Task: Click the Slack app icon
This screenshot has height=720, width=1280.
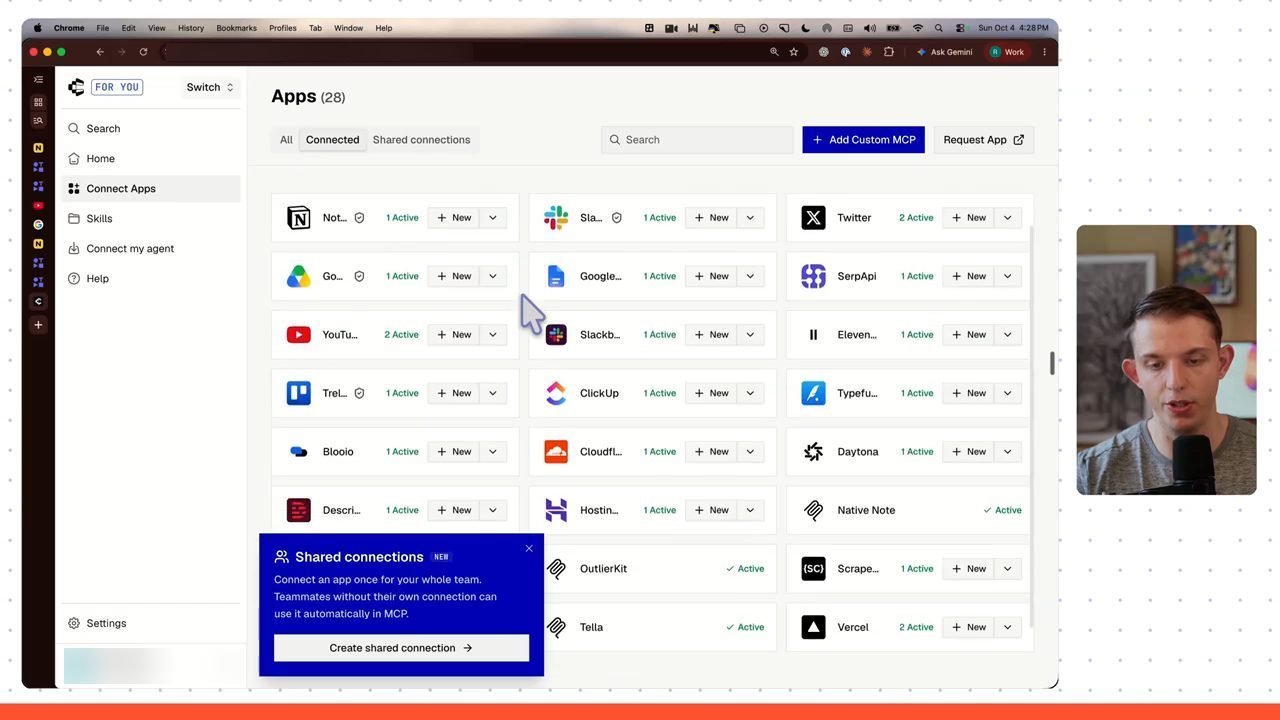Action: [556, 218]
